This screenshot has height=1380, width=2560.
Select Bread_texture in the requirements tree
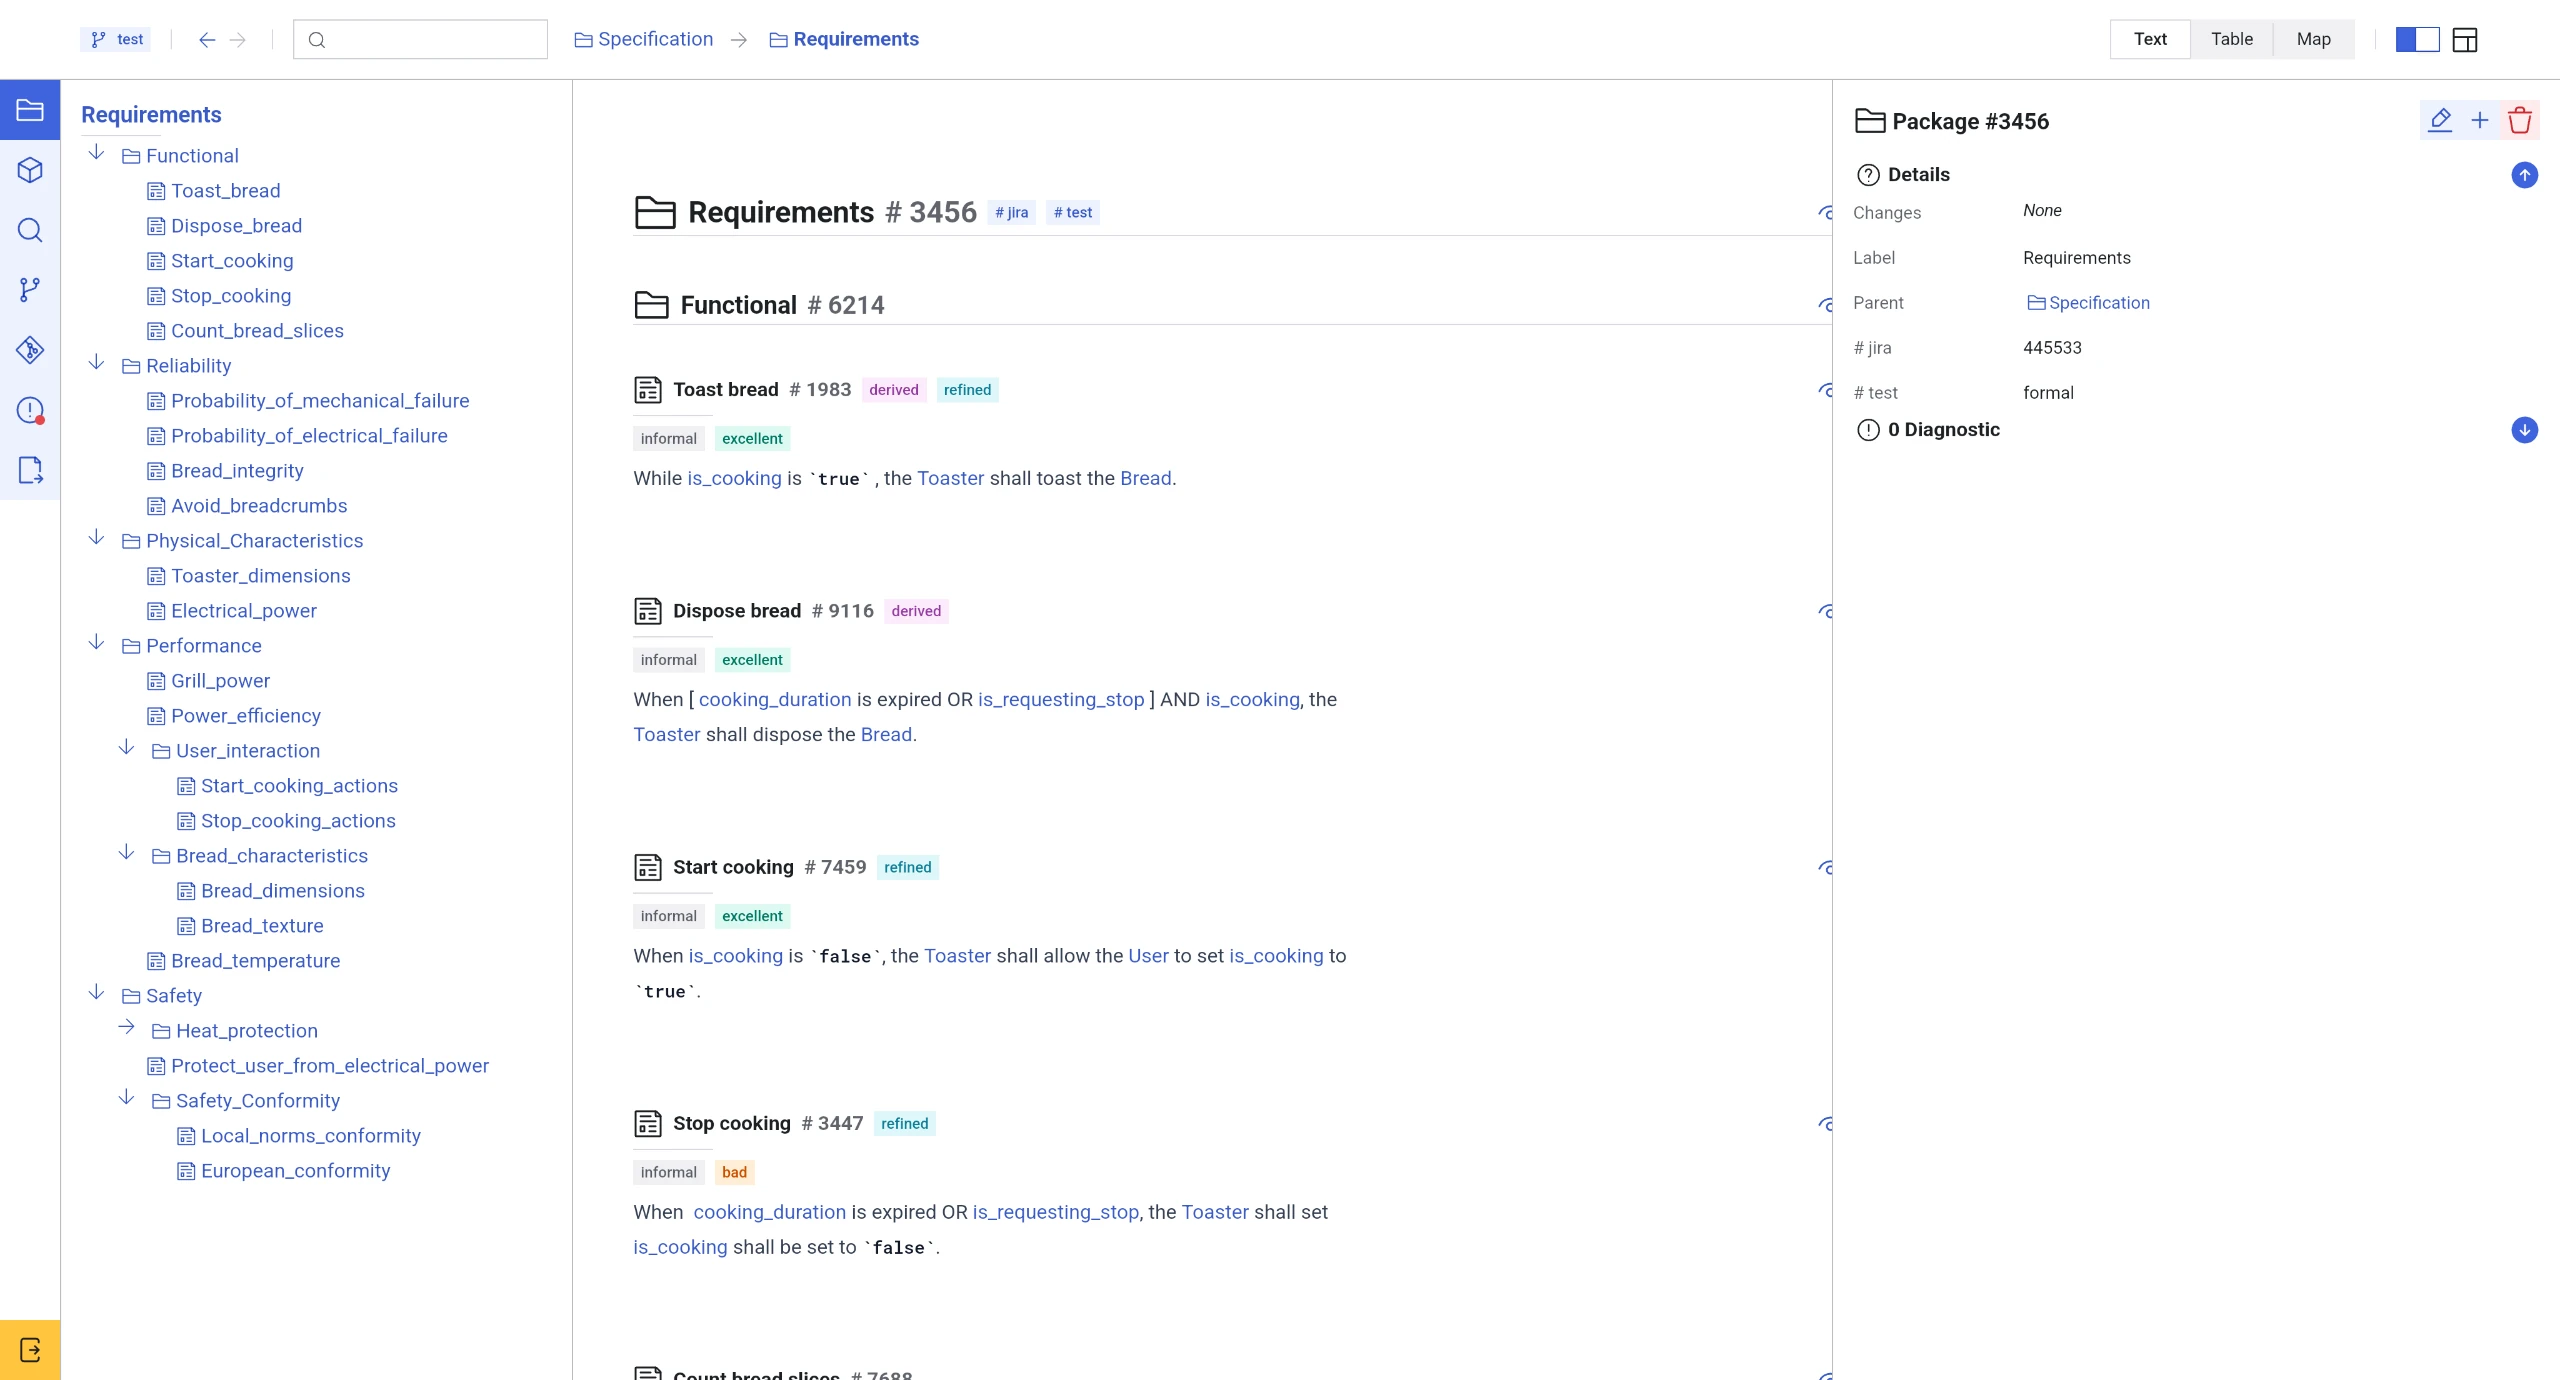[x=262, y=926]
